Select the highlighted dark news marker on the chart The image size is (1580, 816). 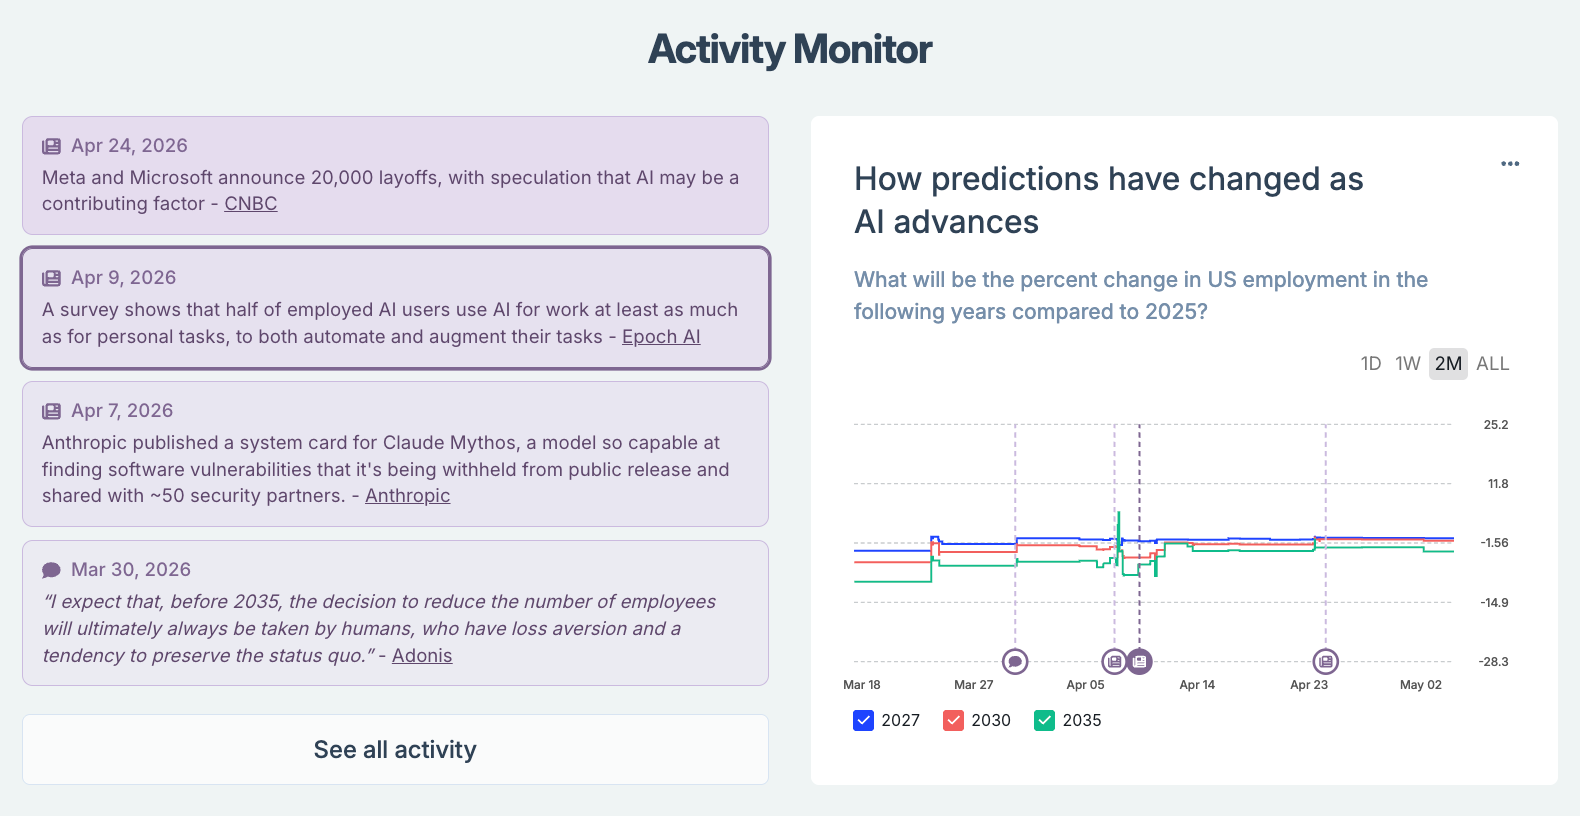1139,661
